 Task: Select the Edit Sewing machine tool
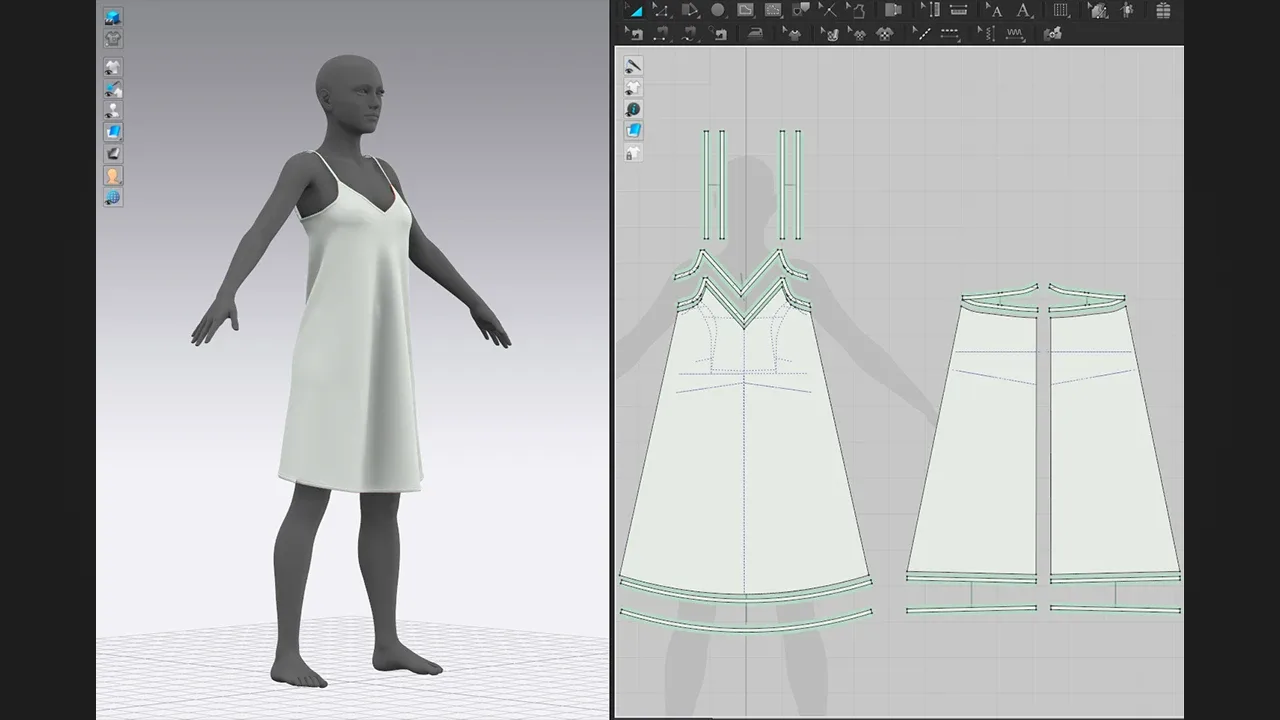tap(634, 33)
